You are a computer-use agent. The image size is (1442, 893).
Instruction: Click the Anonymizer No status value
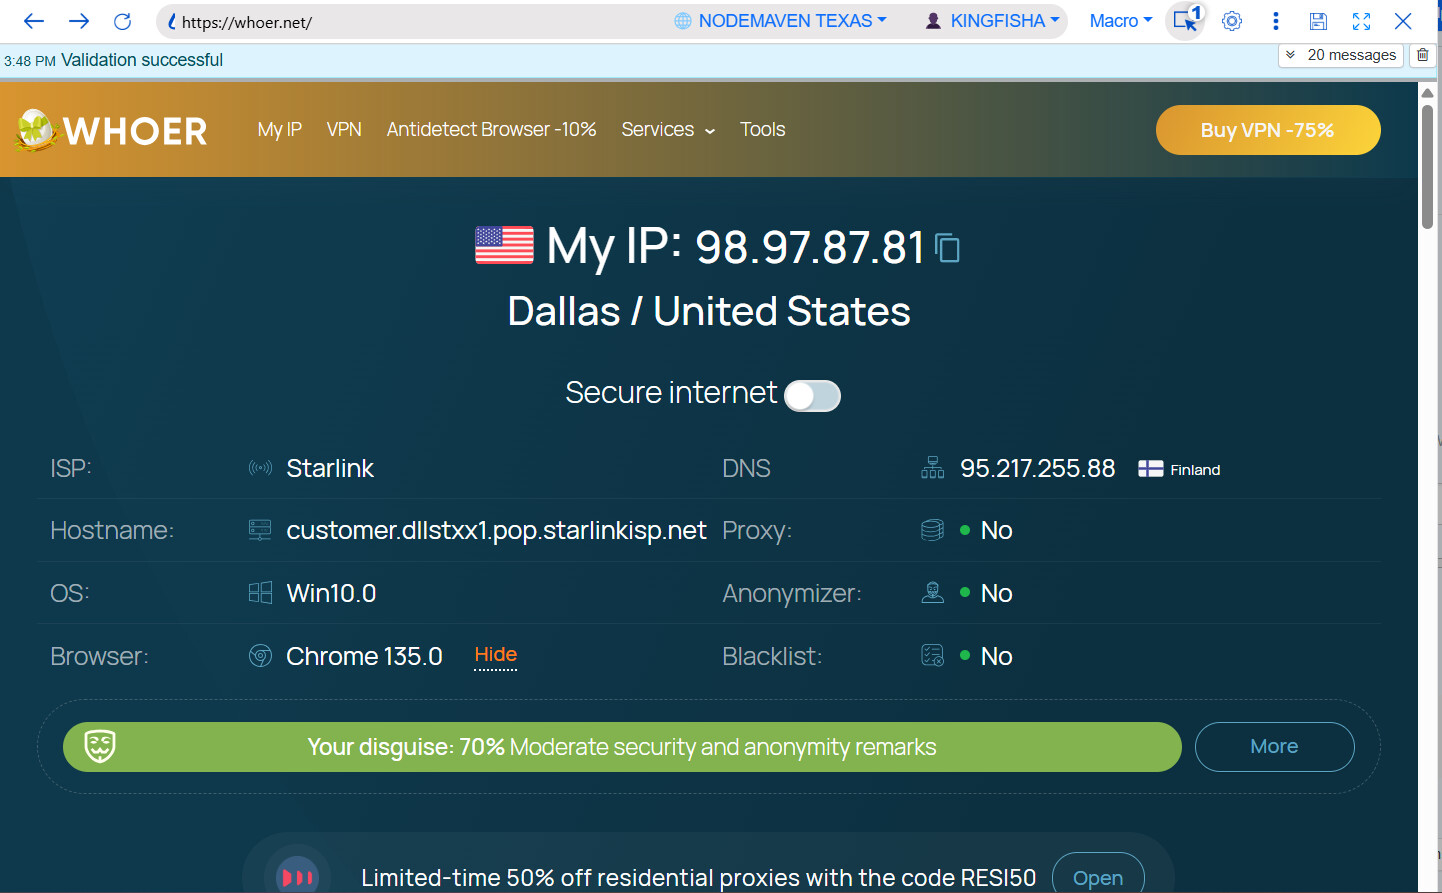coord(996,593)
